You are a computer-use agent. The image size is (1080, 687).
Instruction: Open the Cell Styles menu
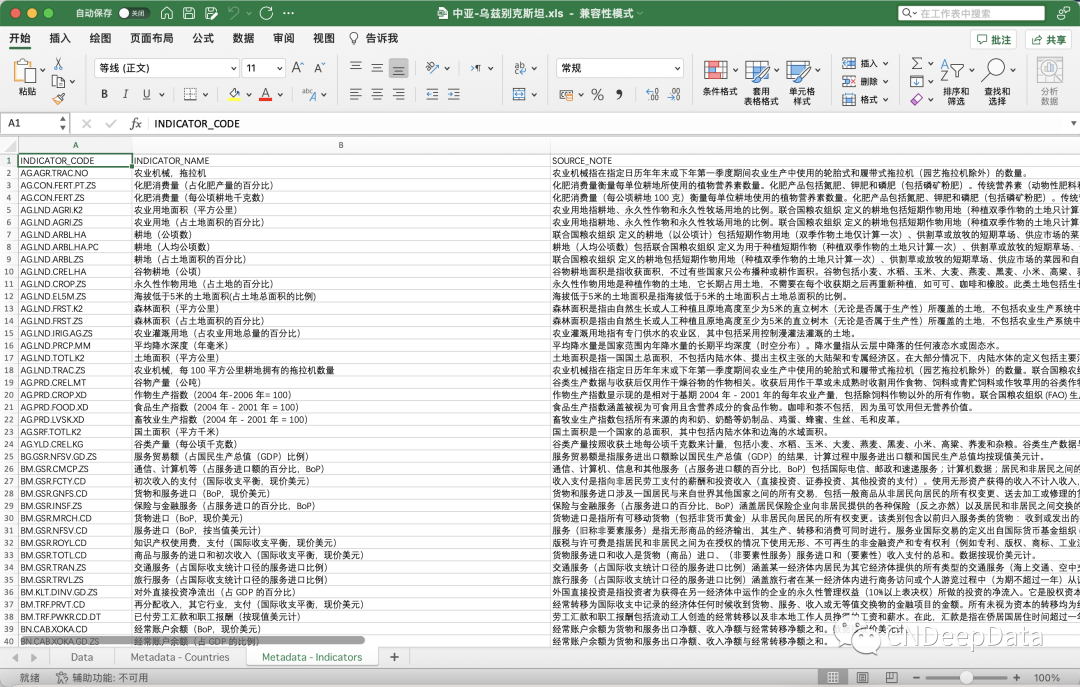click(x=802, y=82)
